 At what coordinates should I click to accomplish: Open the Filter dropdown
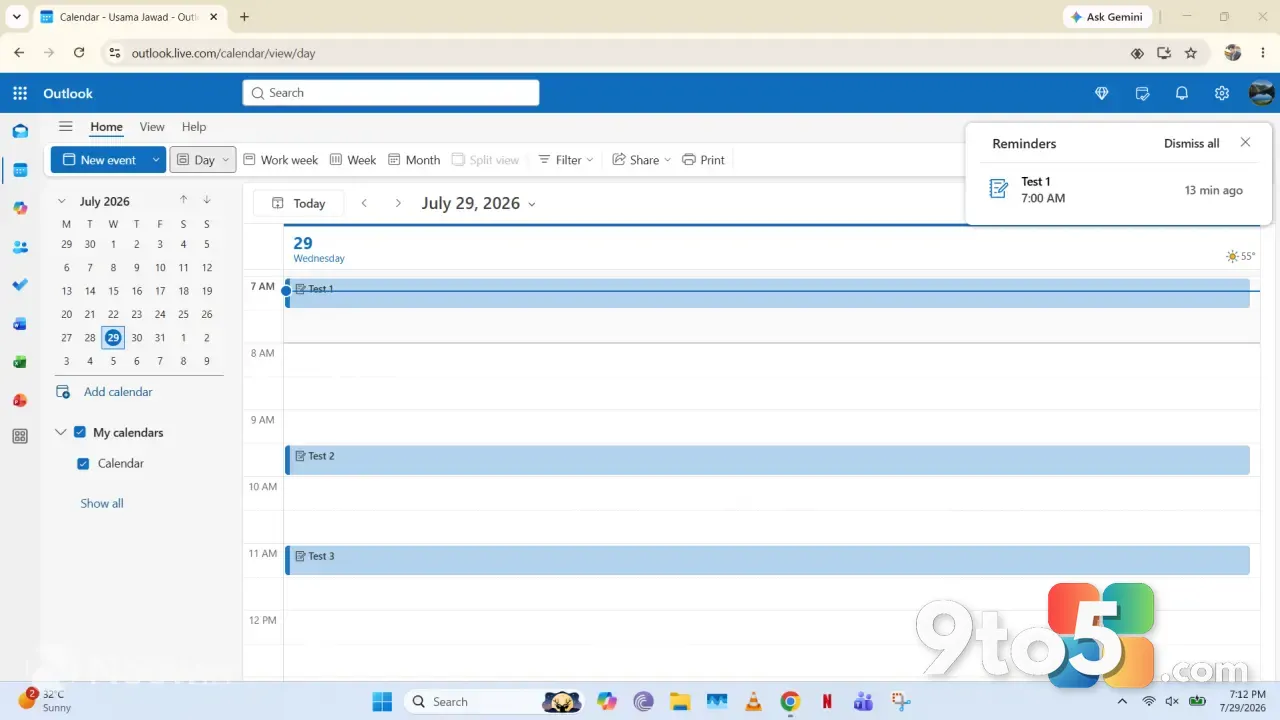566,160
